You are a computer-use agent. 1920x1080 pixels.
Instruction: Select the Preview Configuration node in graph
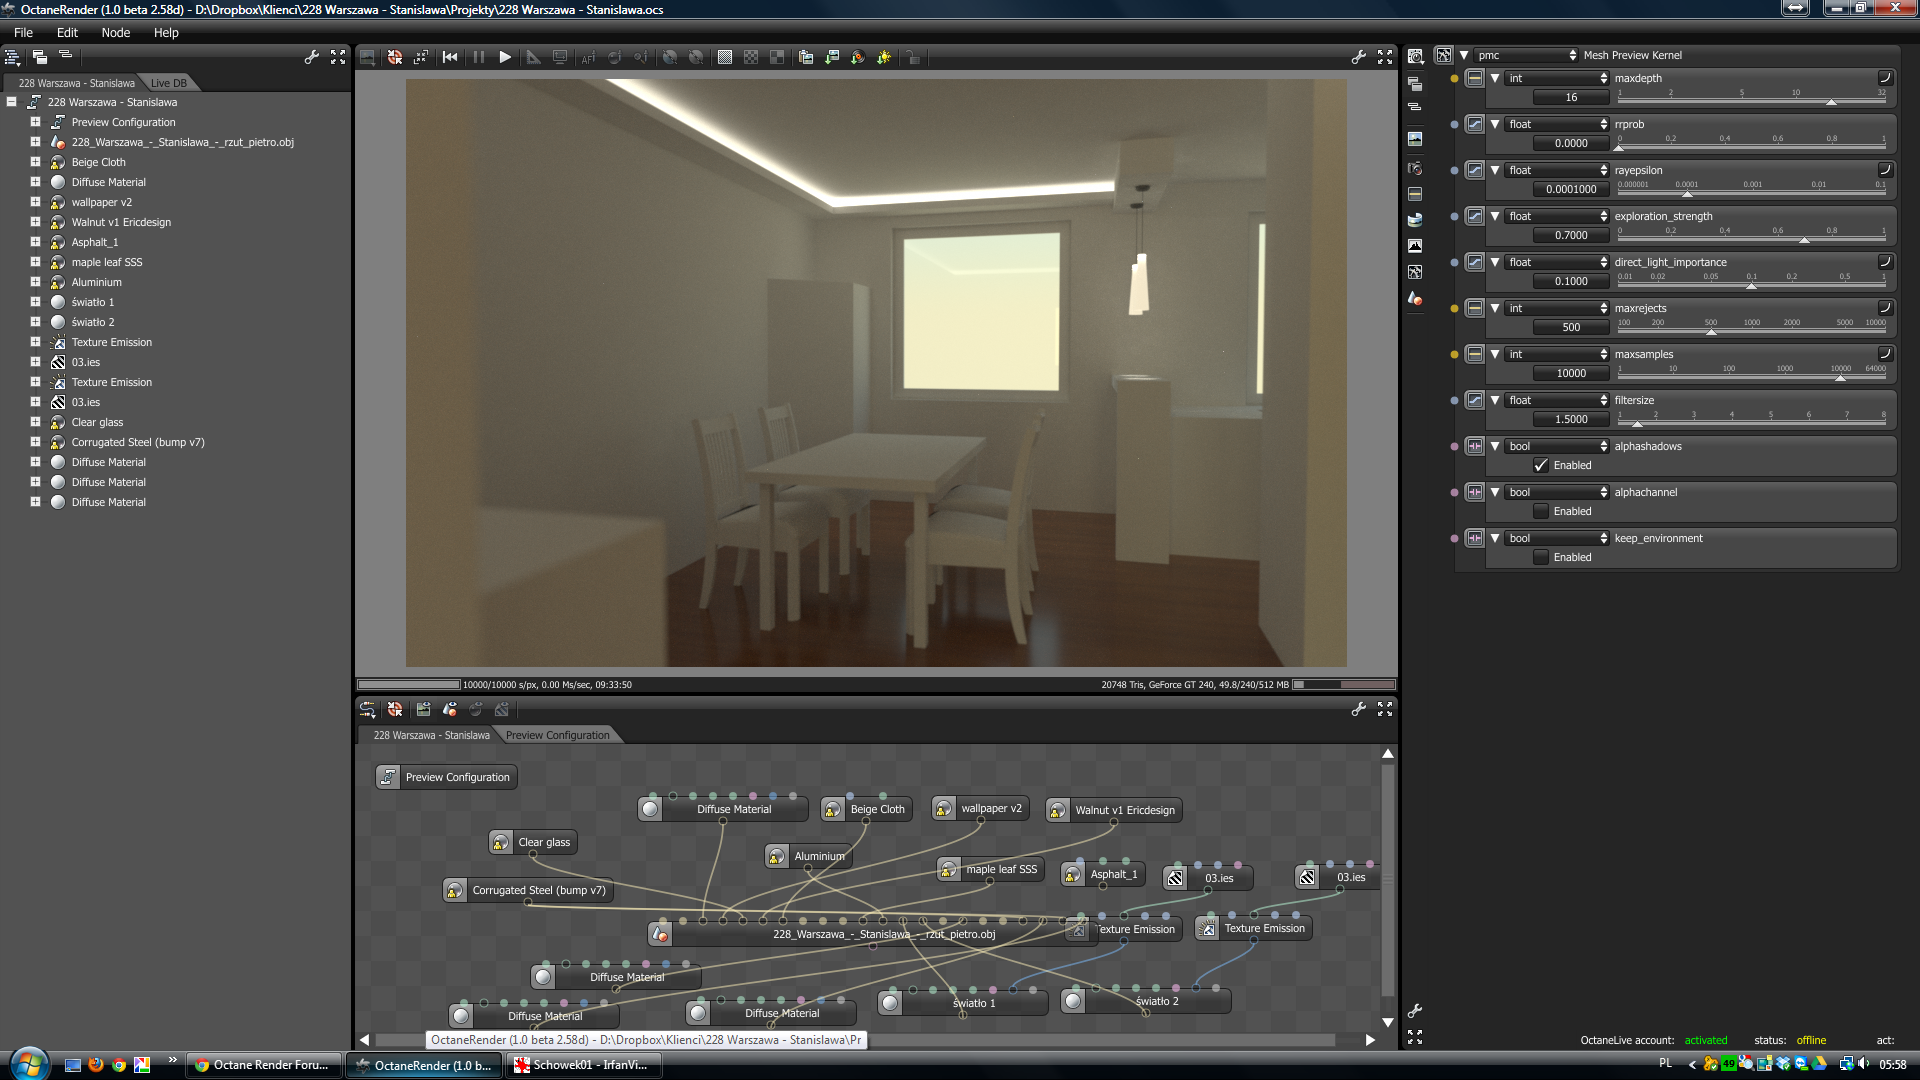(x=446, y=777)
